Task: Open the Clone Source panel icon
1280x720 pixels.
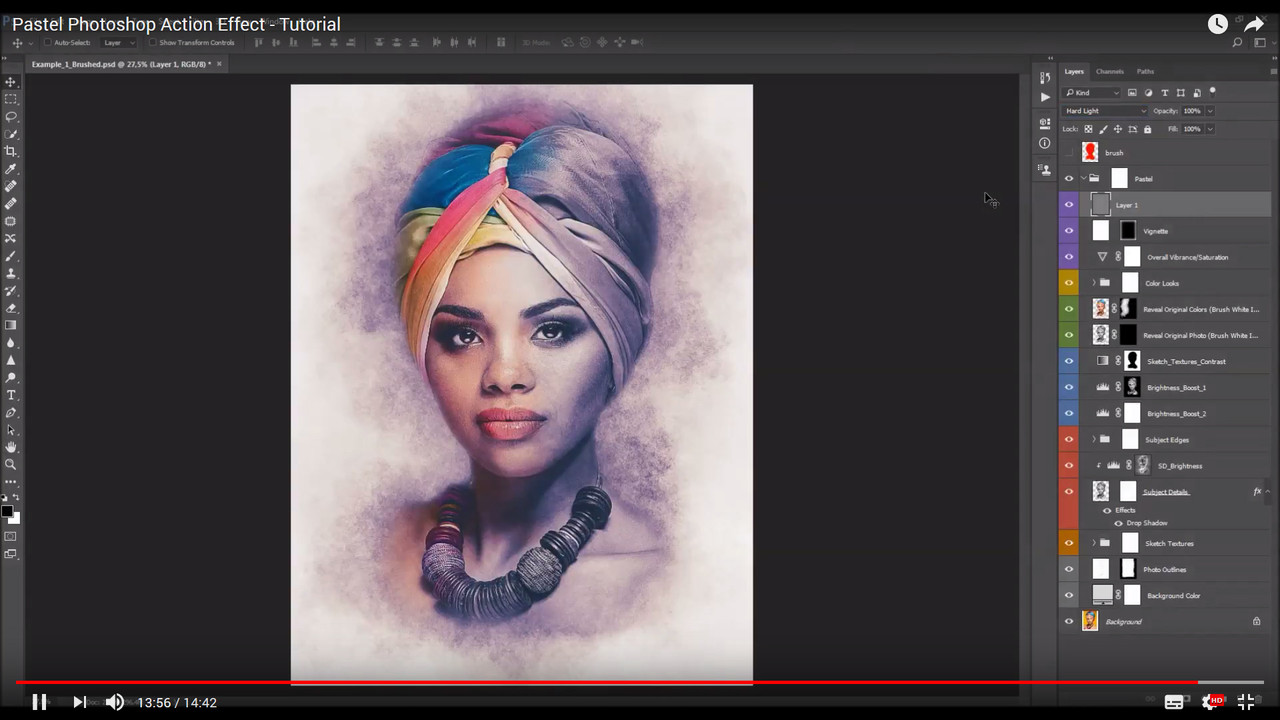Action: 1045,169
